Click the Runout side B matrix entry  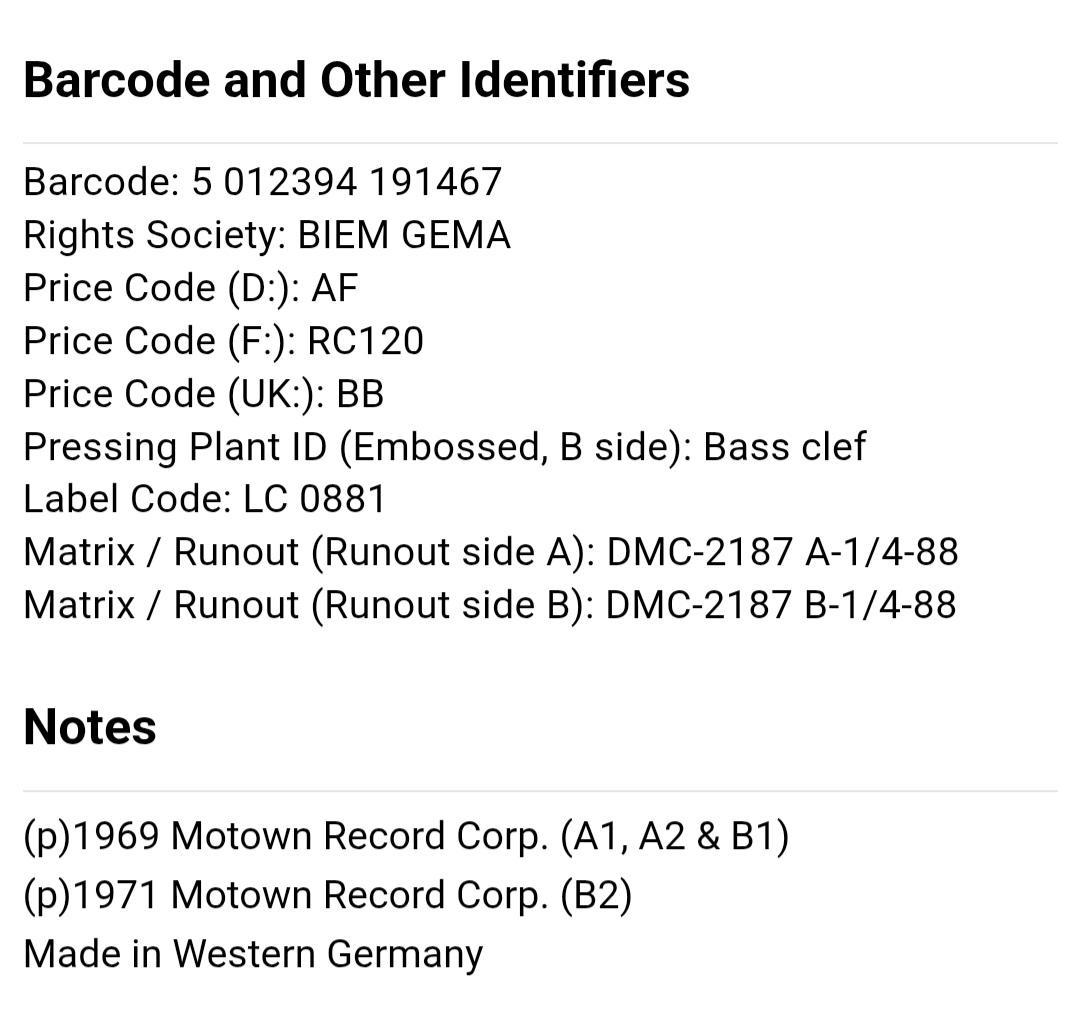[x=490, y=605]
